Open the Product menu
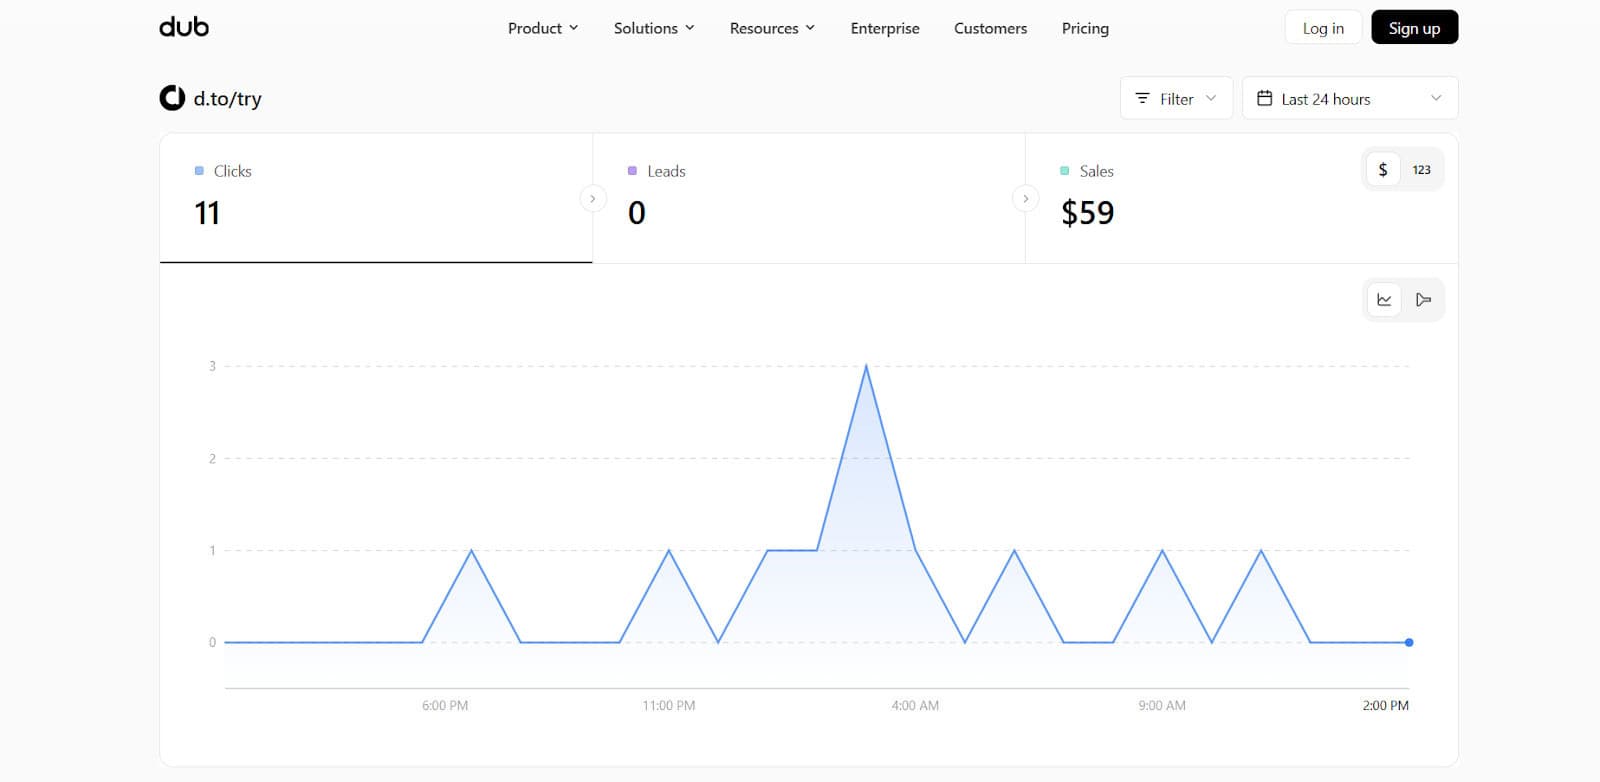The width and height of the screenshot is (1600, 782). (543, 28)
